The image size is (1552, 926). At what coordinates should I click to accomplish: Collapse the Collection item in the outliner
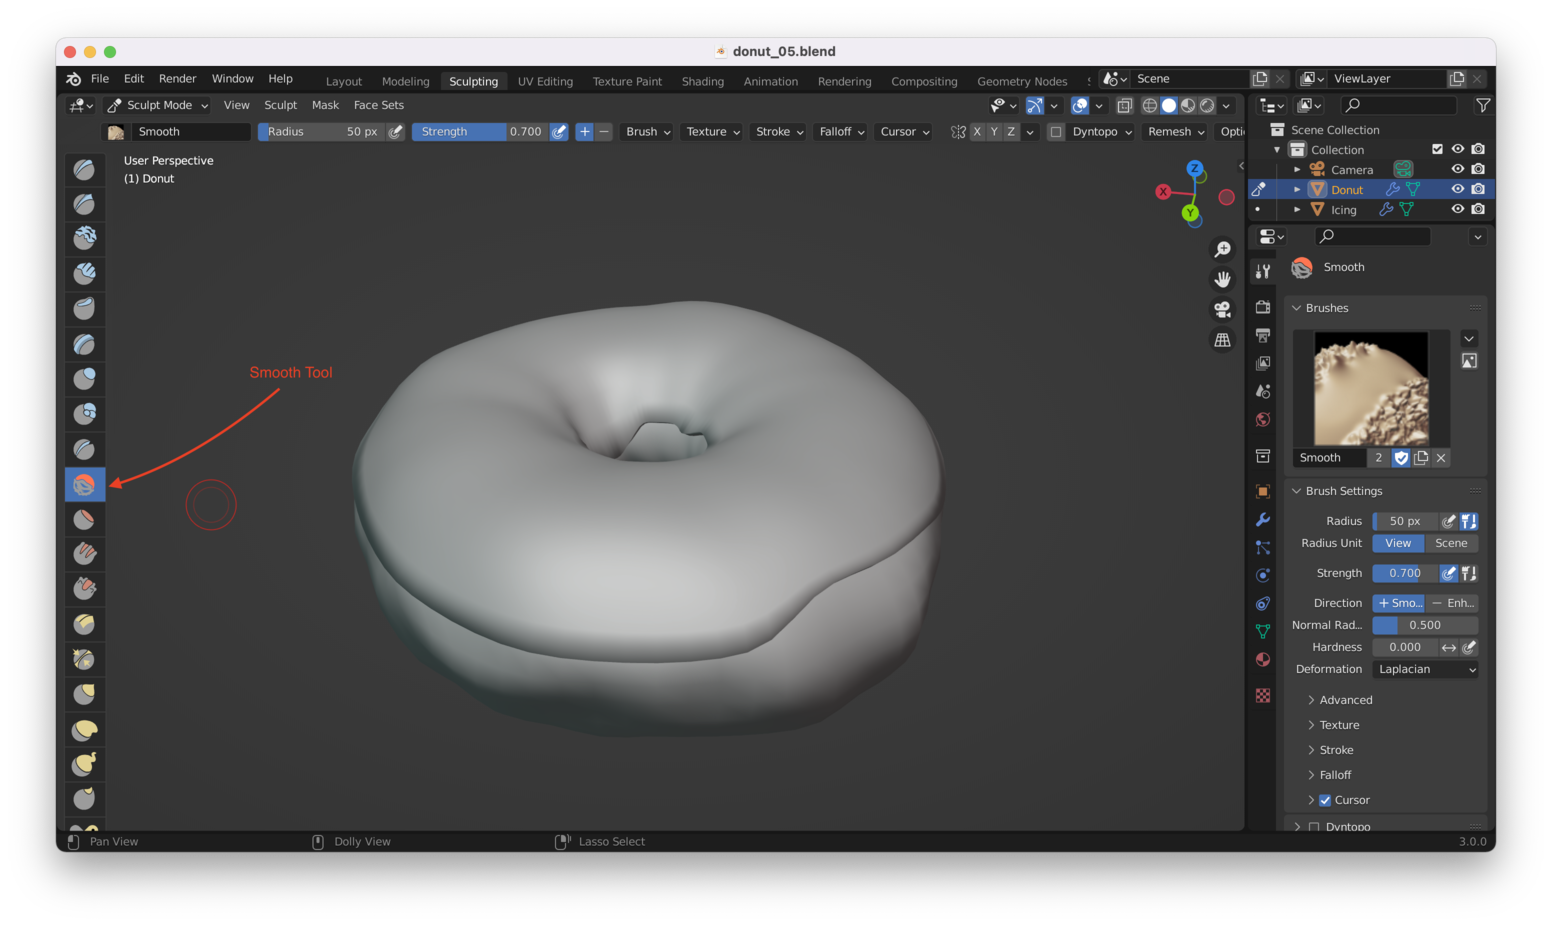pyautogui.click(x=1278, y=149)
